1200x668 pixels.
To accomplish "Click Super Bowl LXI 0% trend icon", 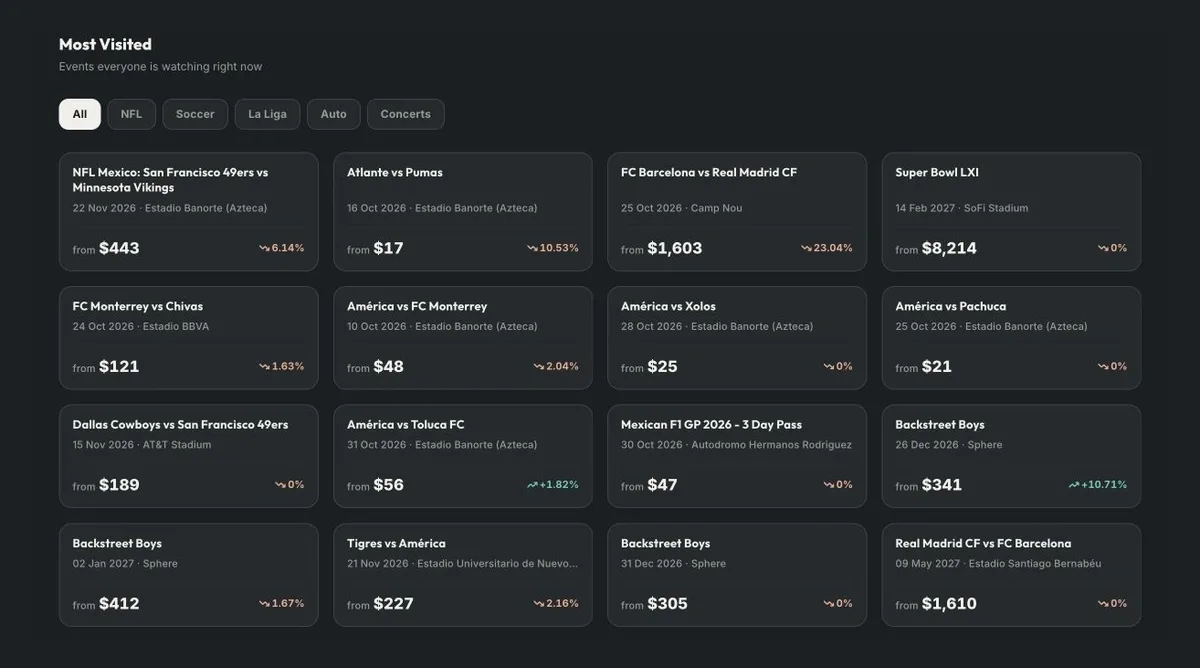I will [x=1103, y=248].
